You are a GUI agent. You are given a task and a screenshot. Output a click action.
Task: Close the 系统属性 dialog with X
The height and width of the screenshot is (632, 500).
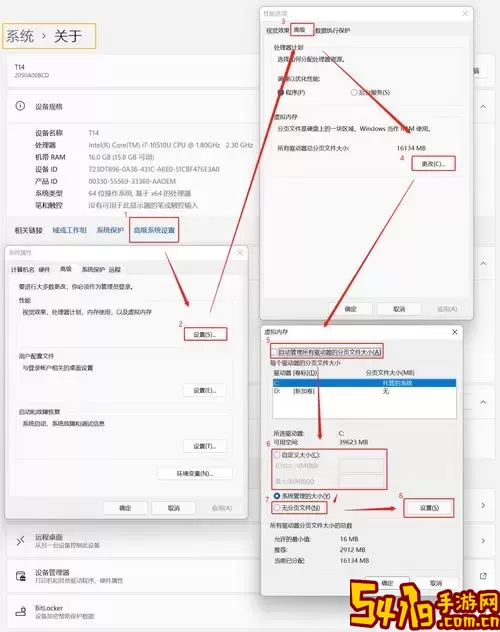[x=240, y=253]
